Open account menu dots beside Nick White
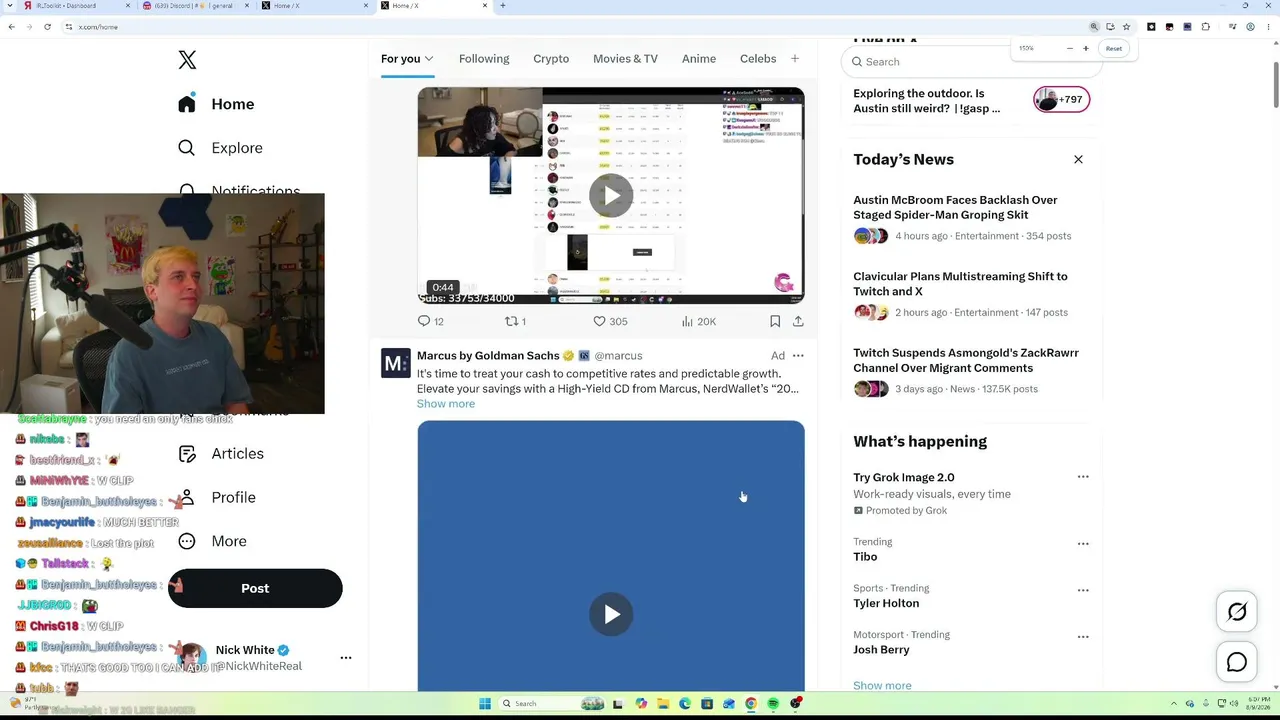Image resolution: width=1280 pixels, height=720 pixels. coord(346,658)
